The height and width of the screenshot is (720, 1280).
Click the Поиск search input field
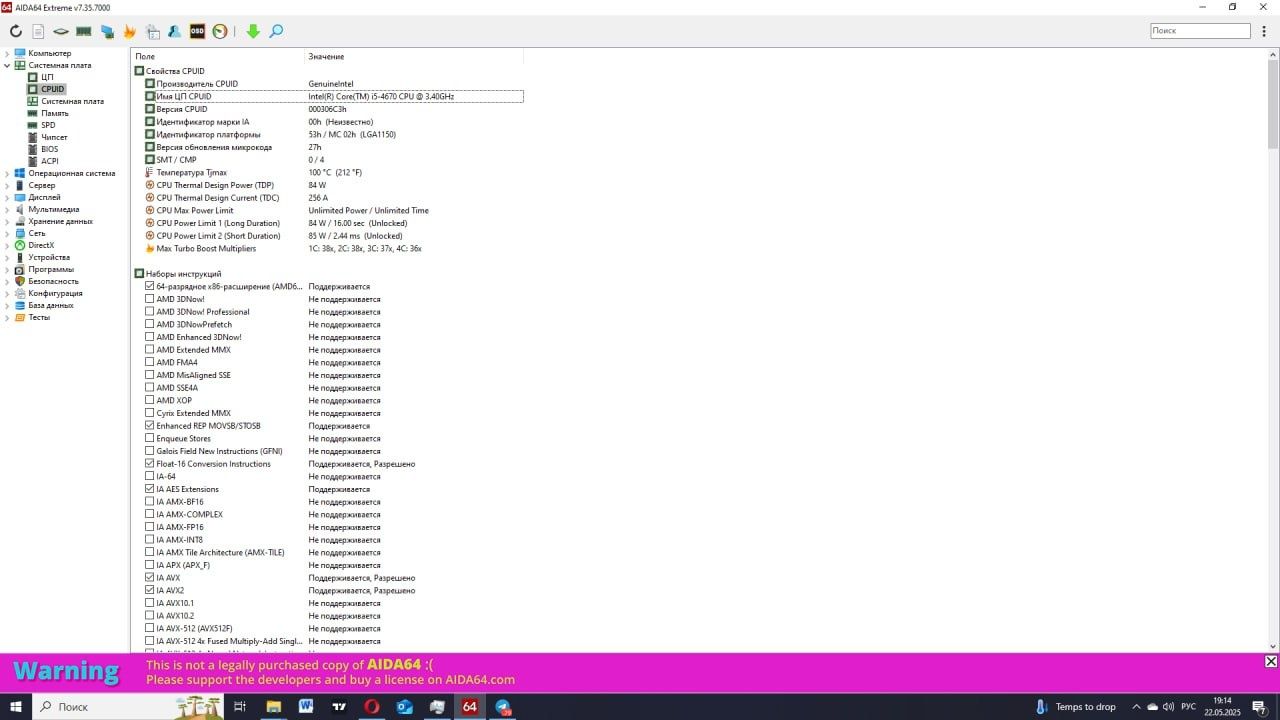[1200, 31]
